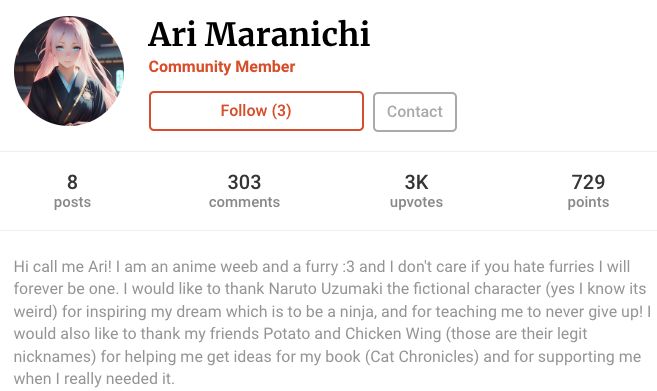Viewport: 657px width, 391px height.
Task: View the 729 points stat
Action: [588, 191]
